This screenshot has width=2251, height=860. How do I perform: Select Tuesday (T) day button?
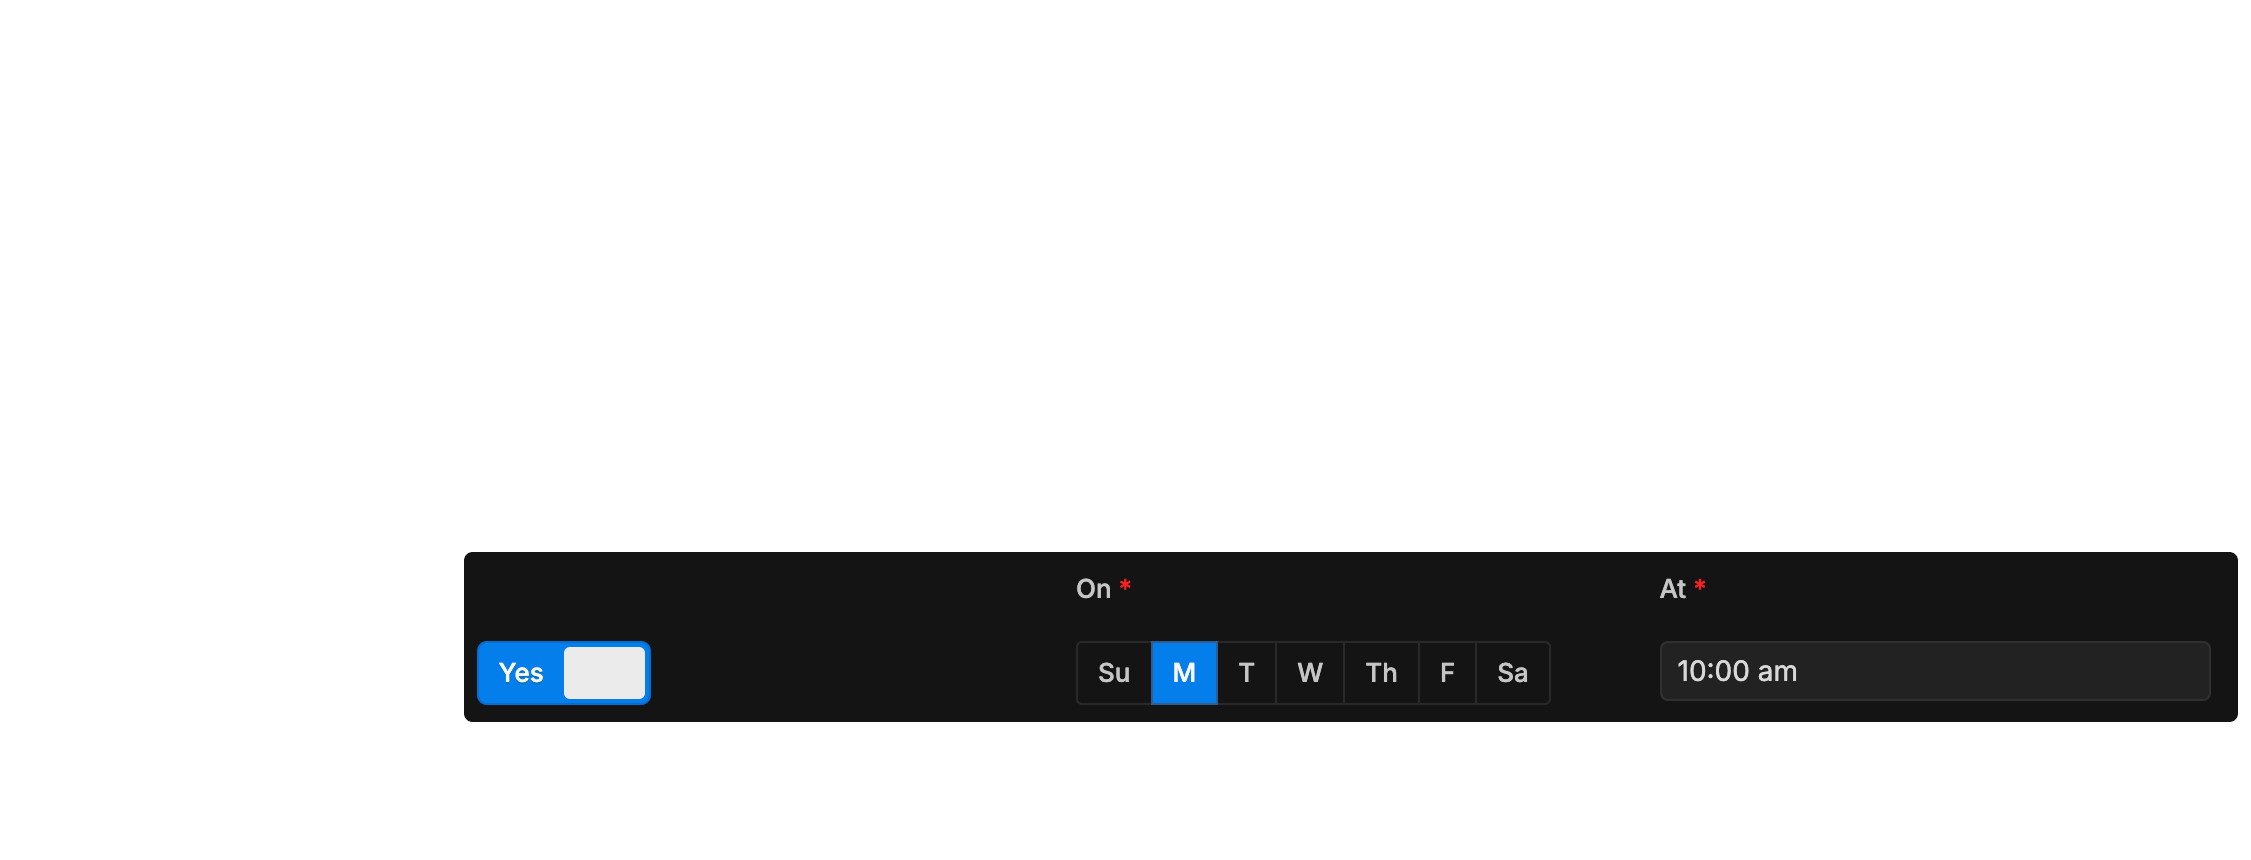coord(1246,673)
